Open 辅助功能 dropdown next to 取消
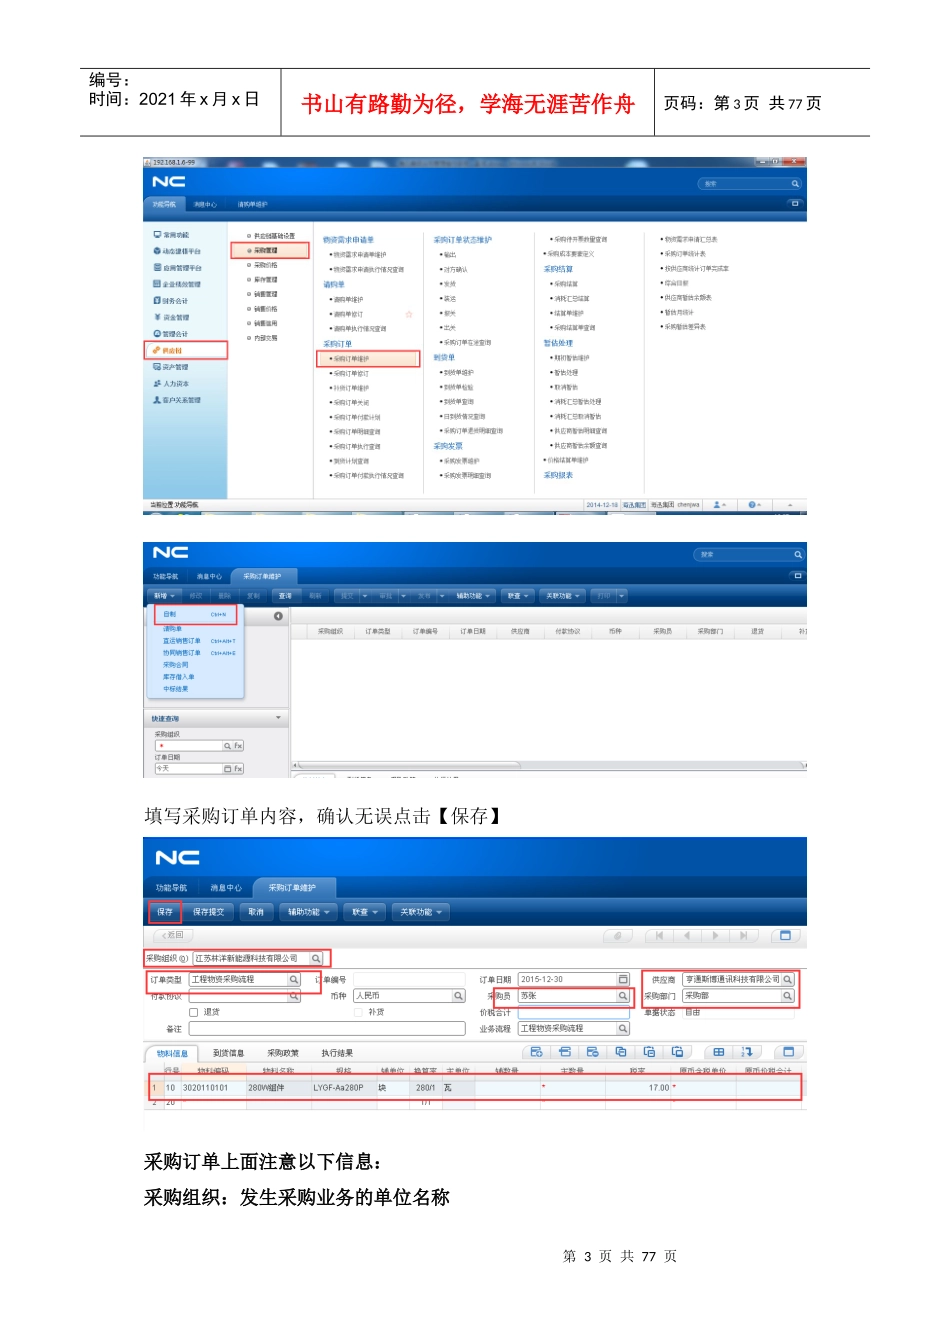Image resolution: width=950 pixels, height=1344 pixels. click(x=308, y=912)
